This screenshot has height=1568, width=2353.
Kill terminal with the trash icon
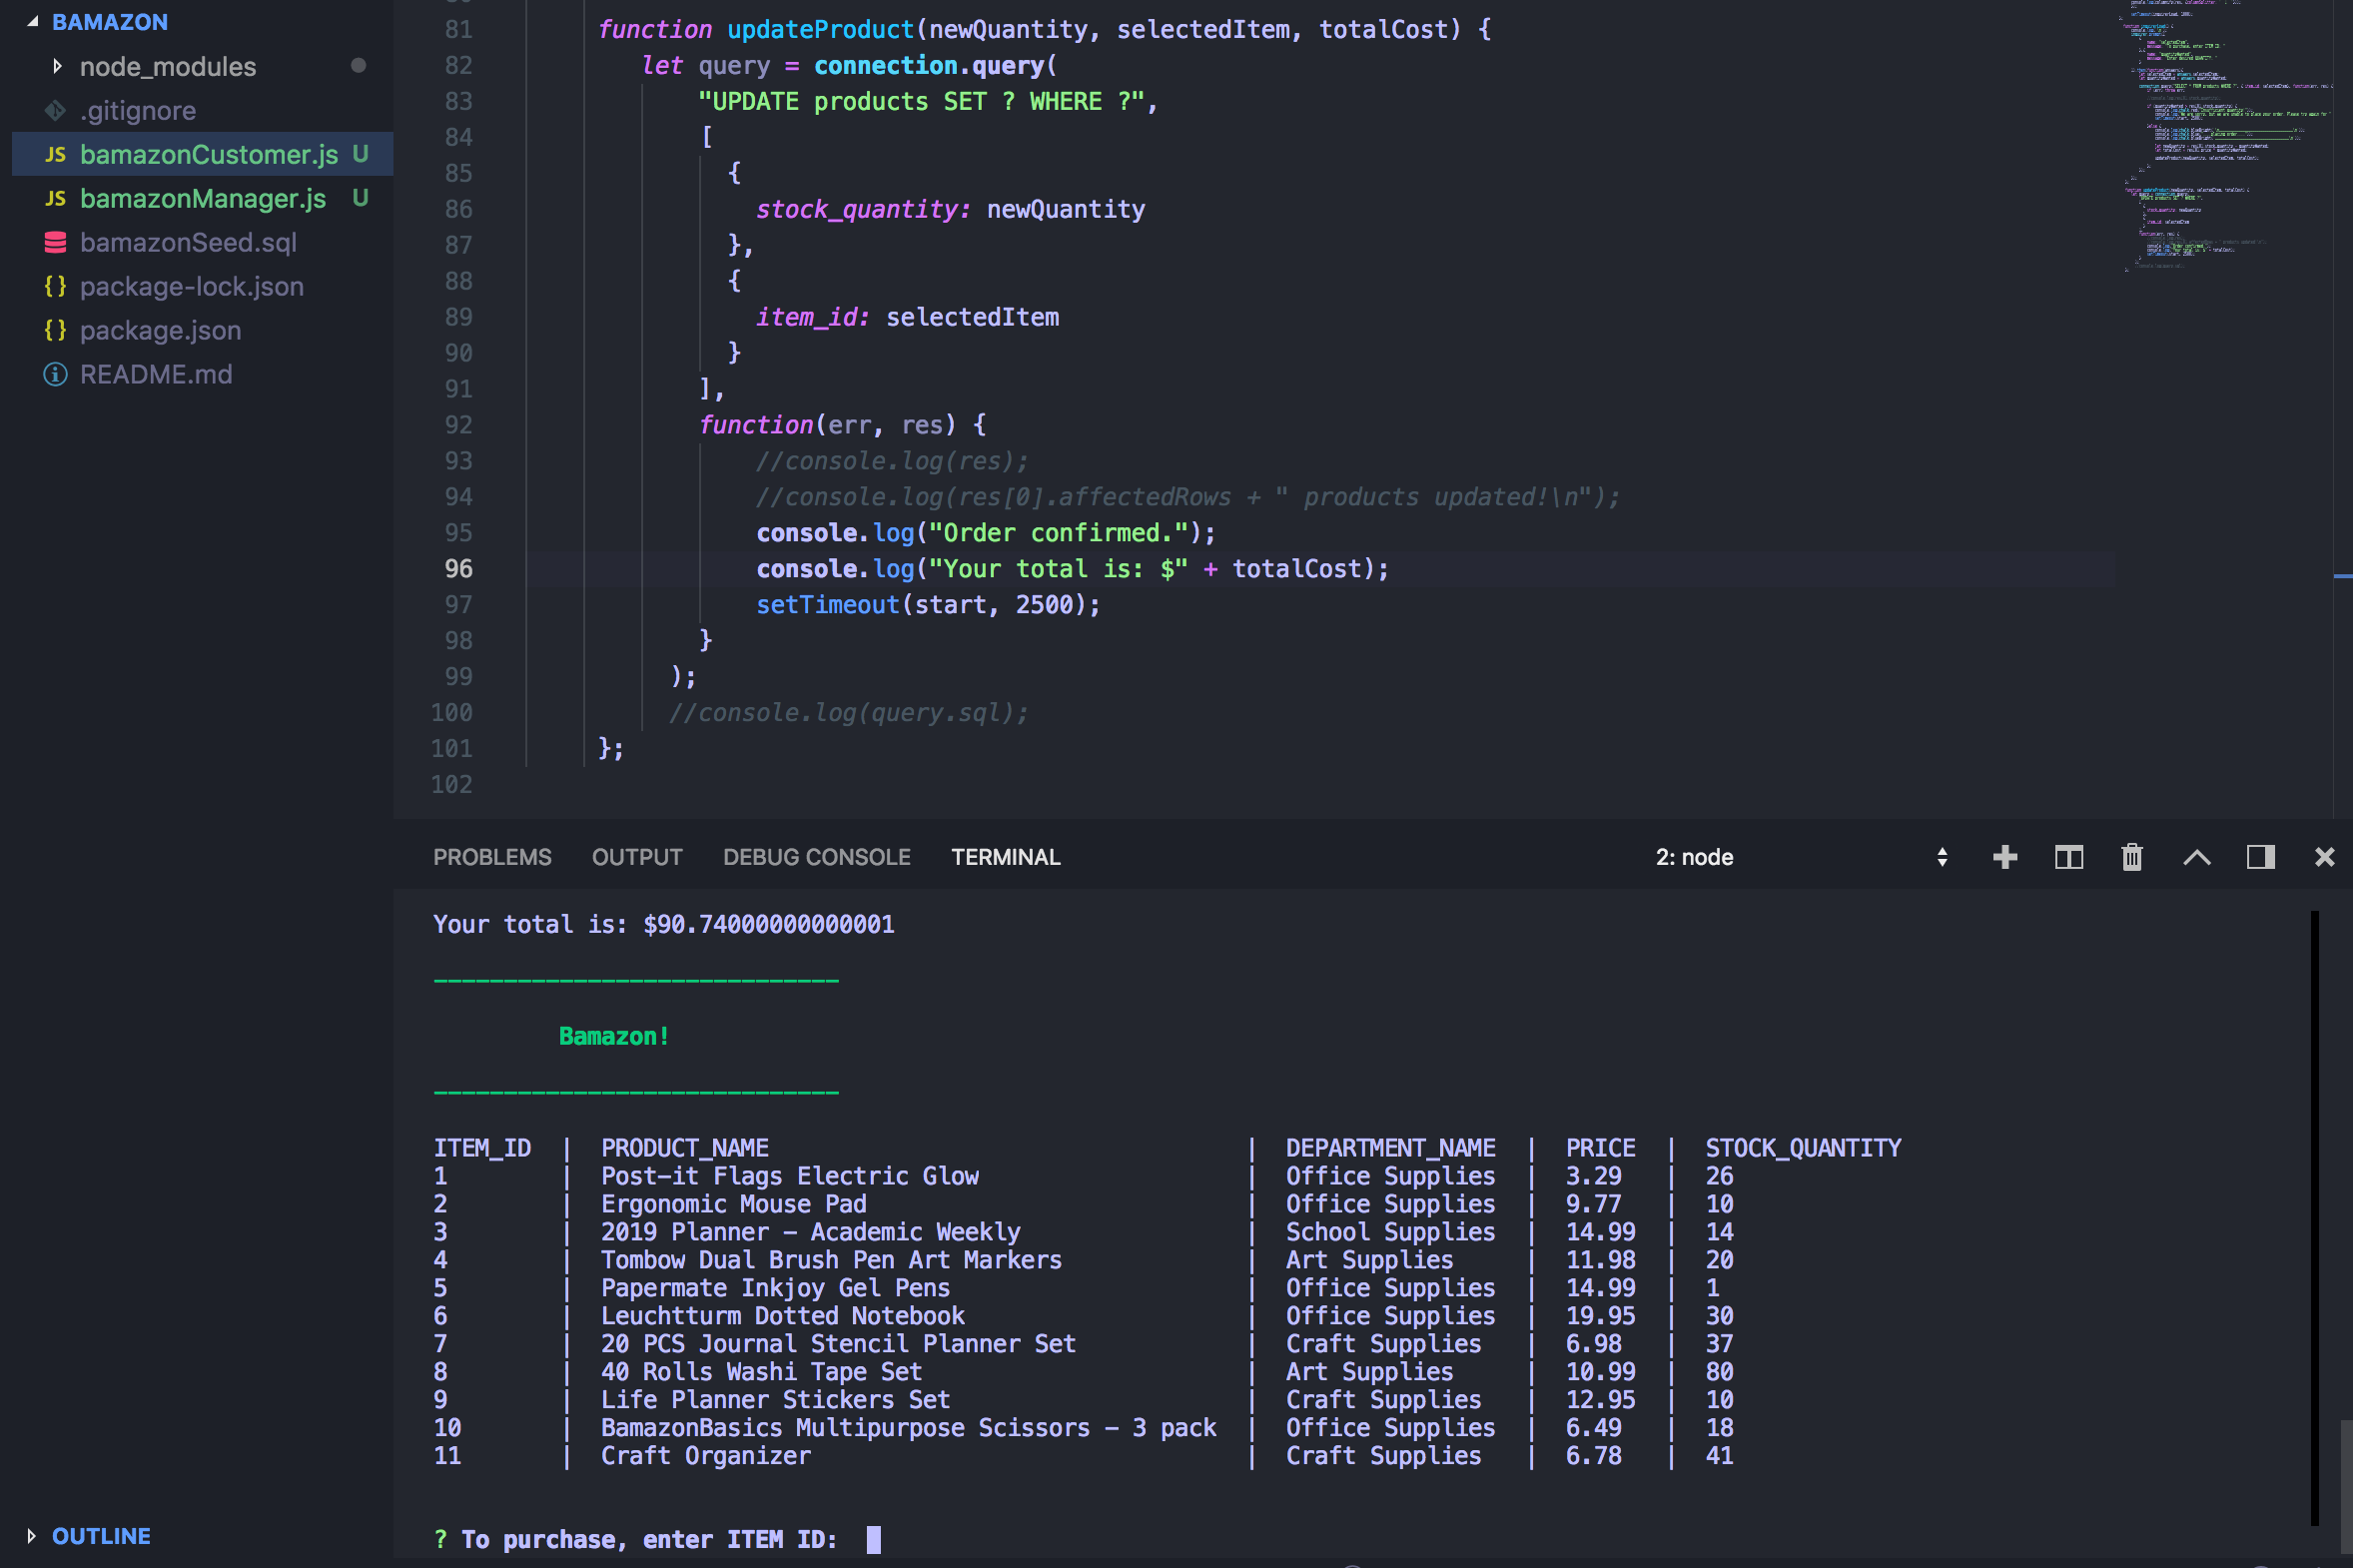pyautogui.click(x=2132, y=857)
